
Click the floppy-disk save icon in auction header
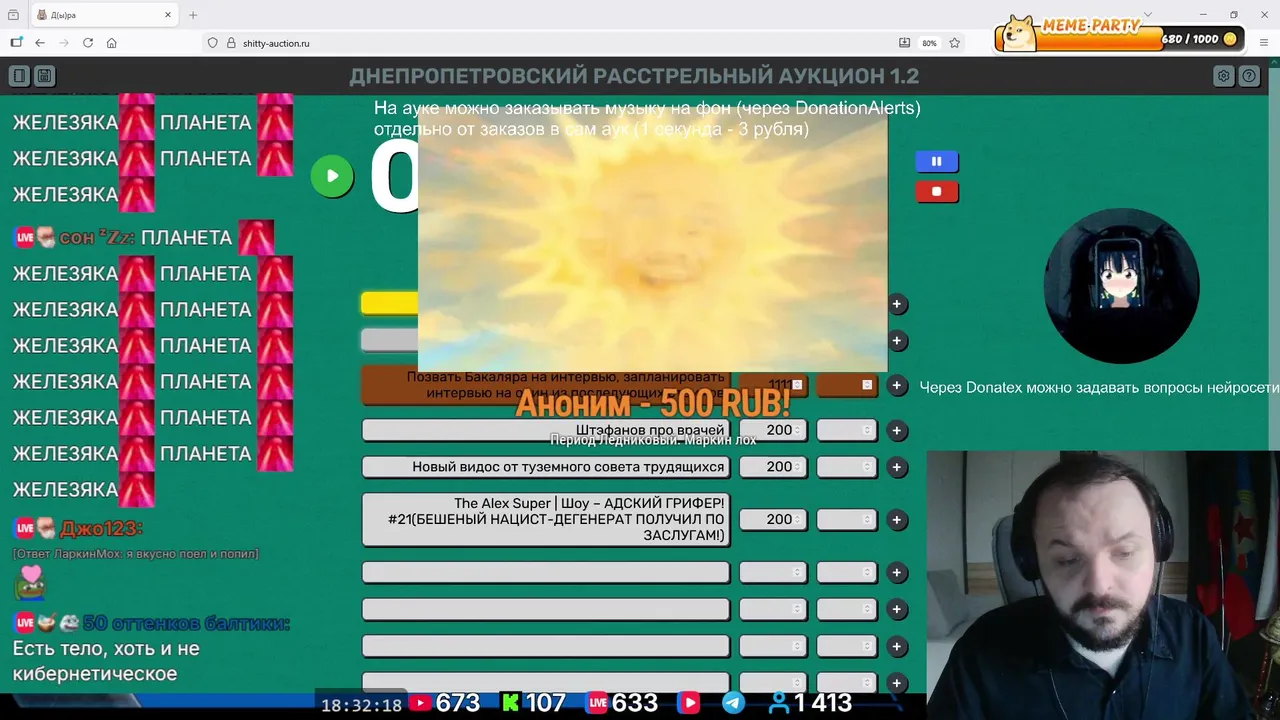coord(44,76)
